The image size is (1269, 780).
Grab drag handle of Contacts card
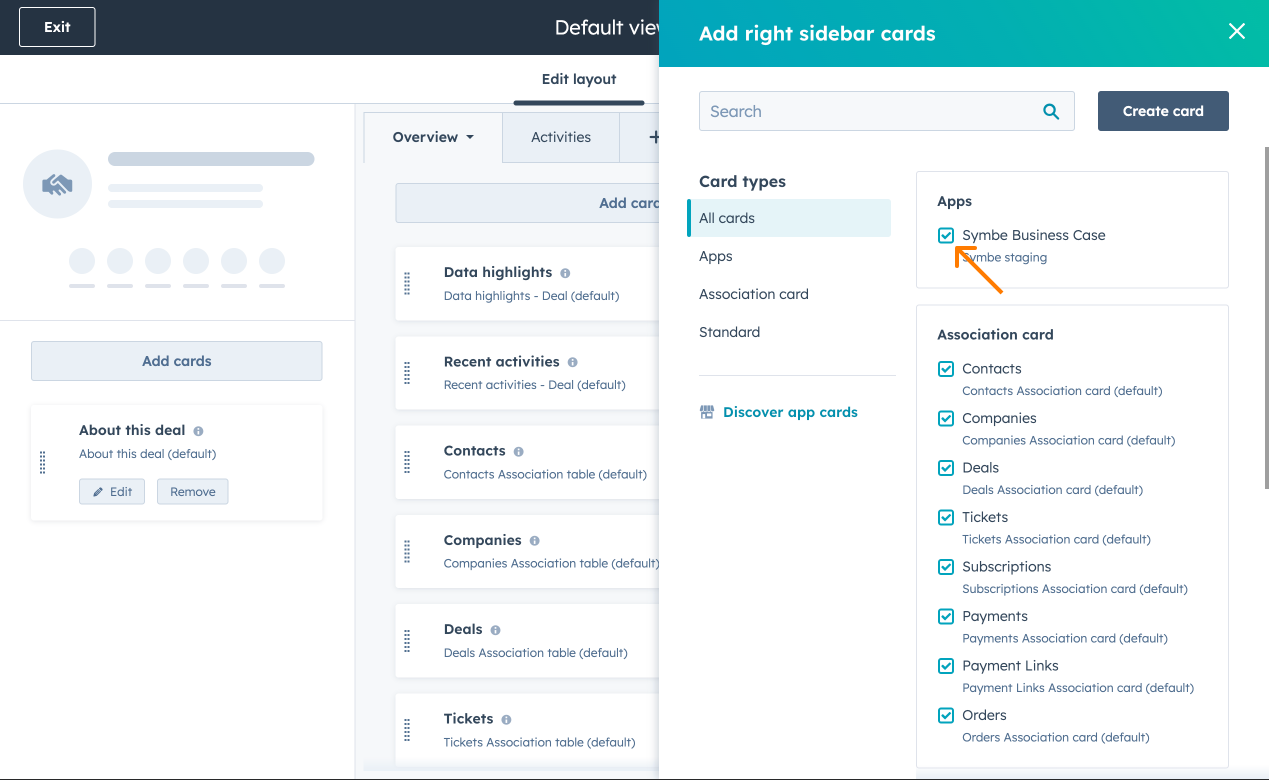(407, 462)
